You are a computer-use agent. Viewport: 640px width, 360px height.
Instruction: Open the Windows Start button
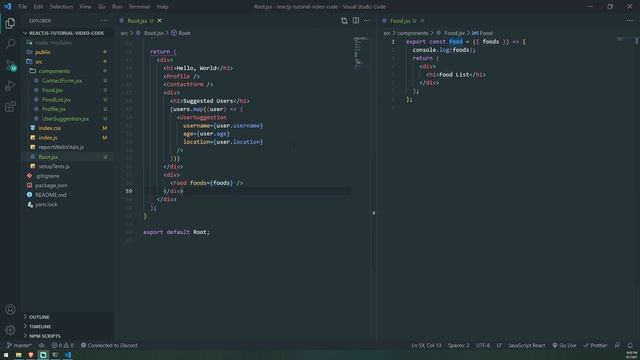click(6, 355)
